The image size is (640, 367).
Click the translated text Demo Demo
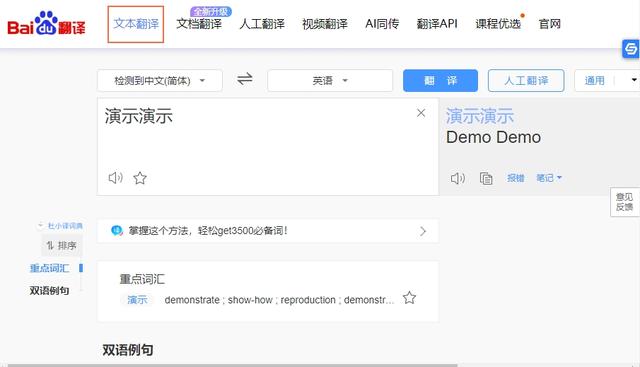pos(493,137)
